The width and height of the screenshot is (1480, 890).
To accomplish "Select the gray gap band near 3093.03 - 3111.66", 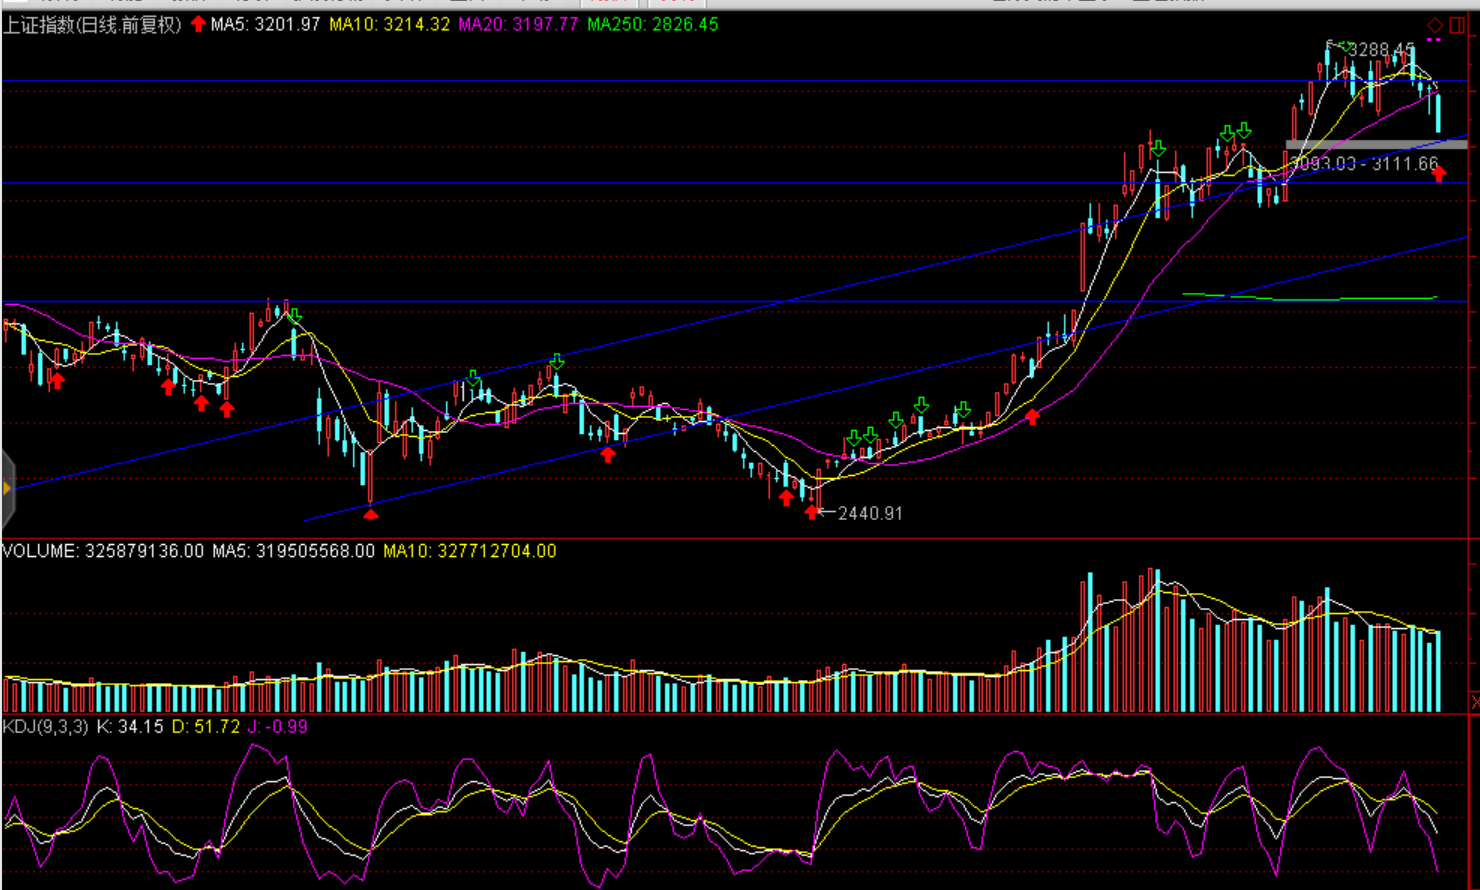I will (1375, 145).
